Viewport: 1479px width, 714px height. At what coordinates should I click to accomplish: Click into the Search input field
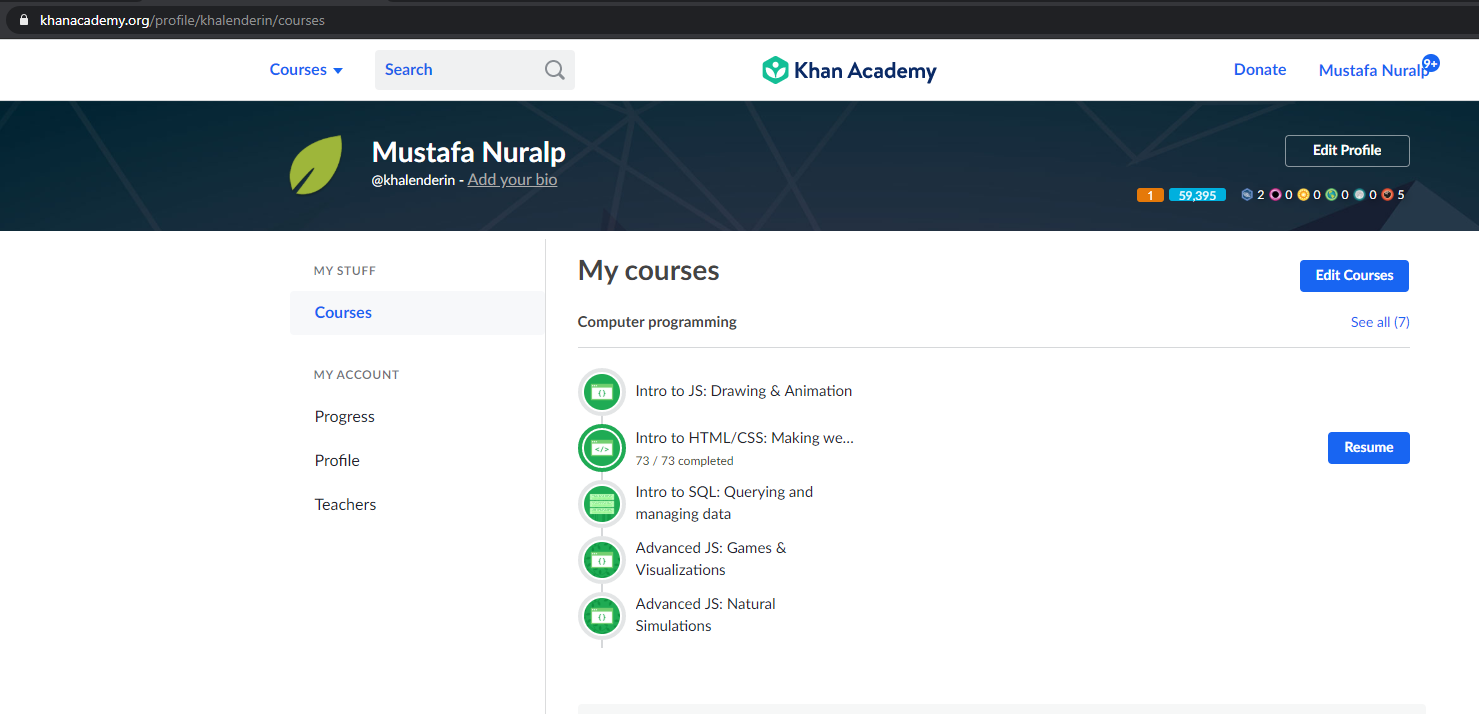coord(460,70)
